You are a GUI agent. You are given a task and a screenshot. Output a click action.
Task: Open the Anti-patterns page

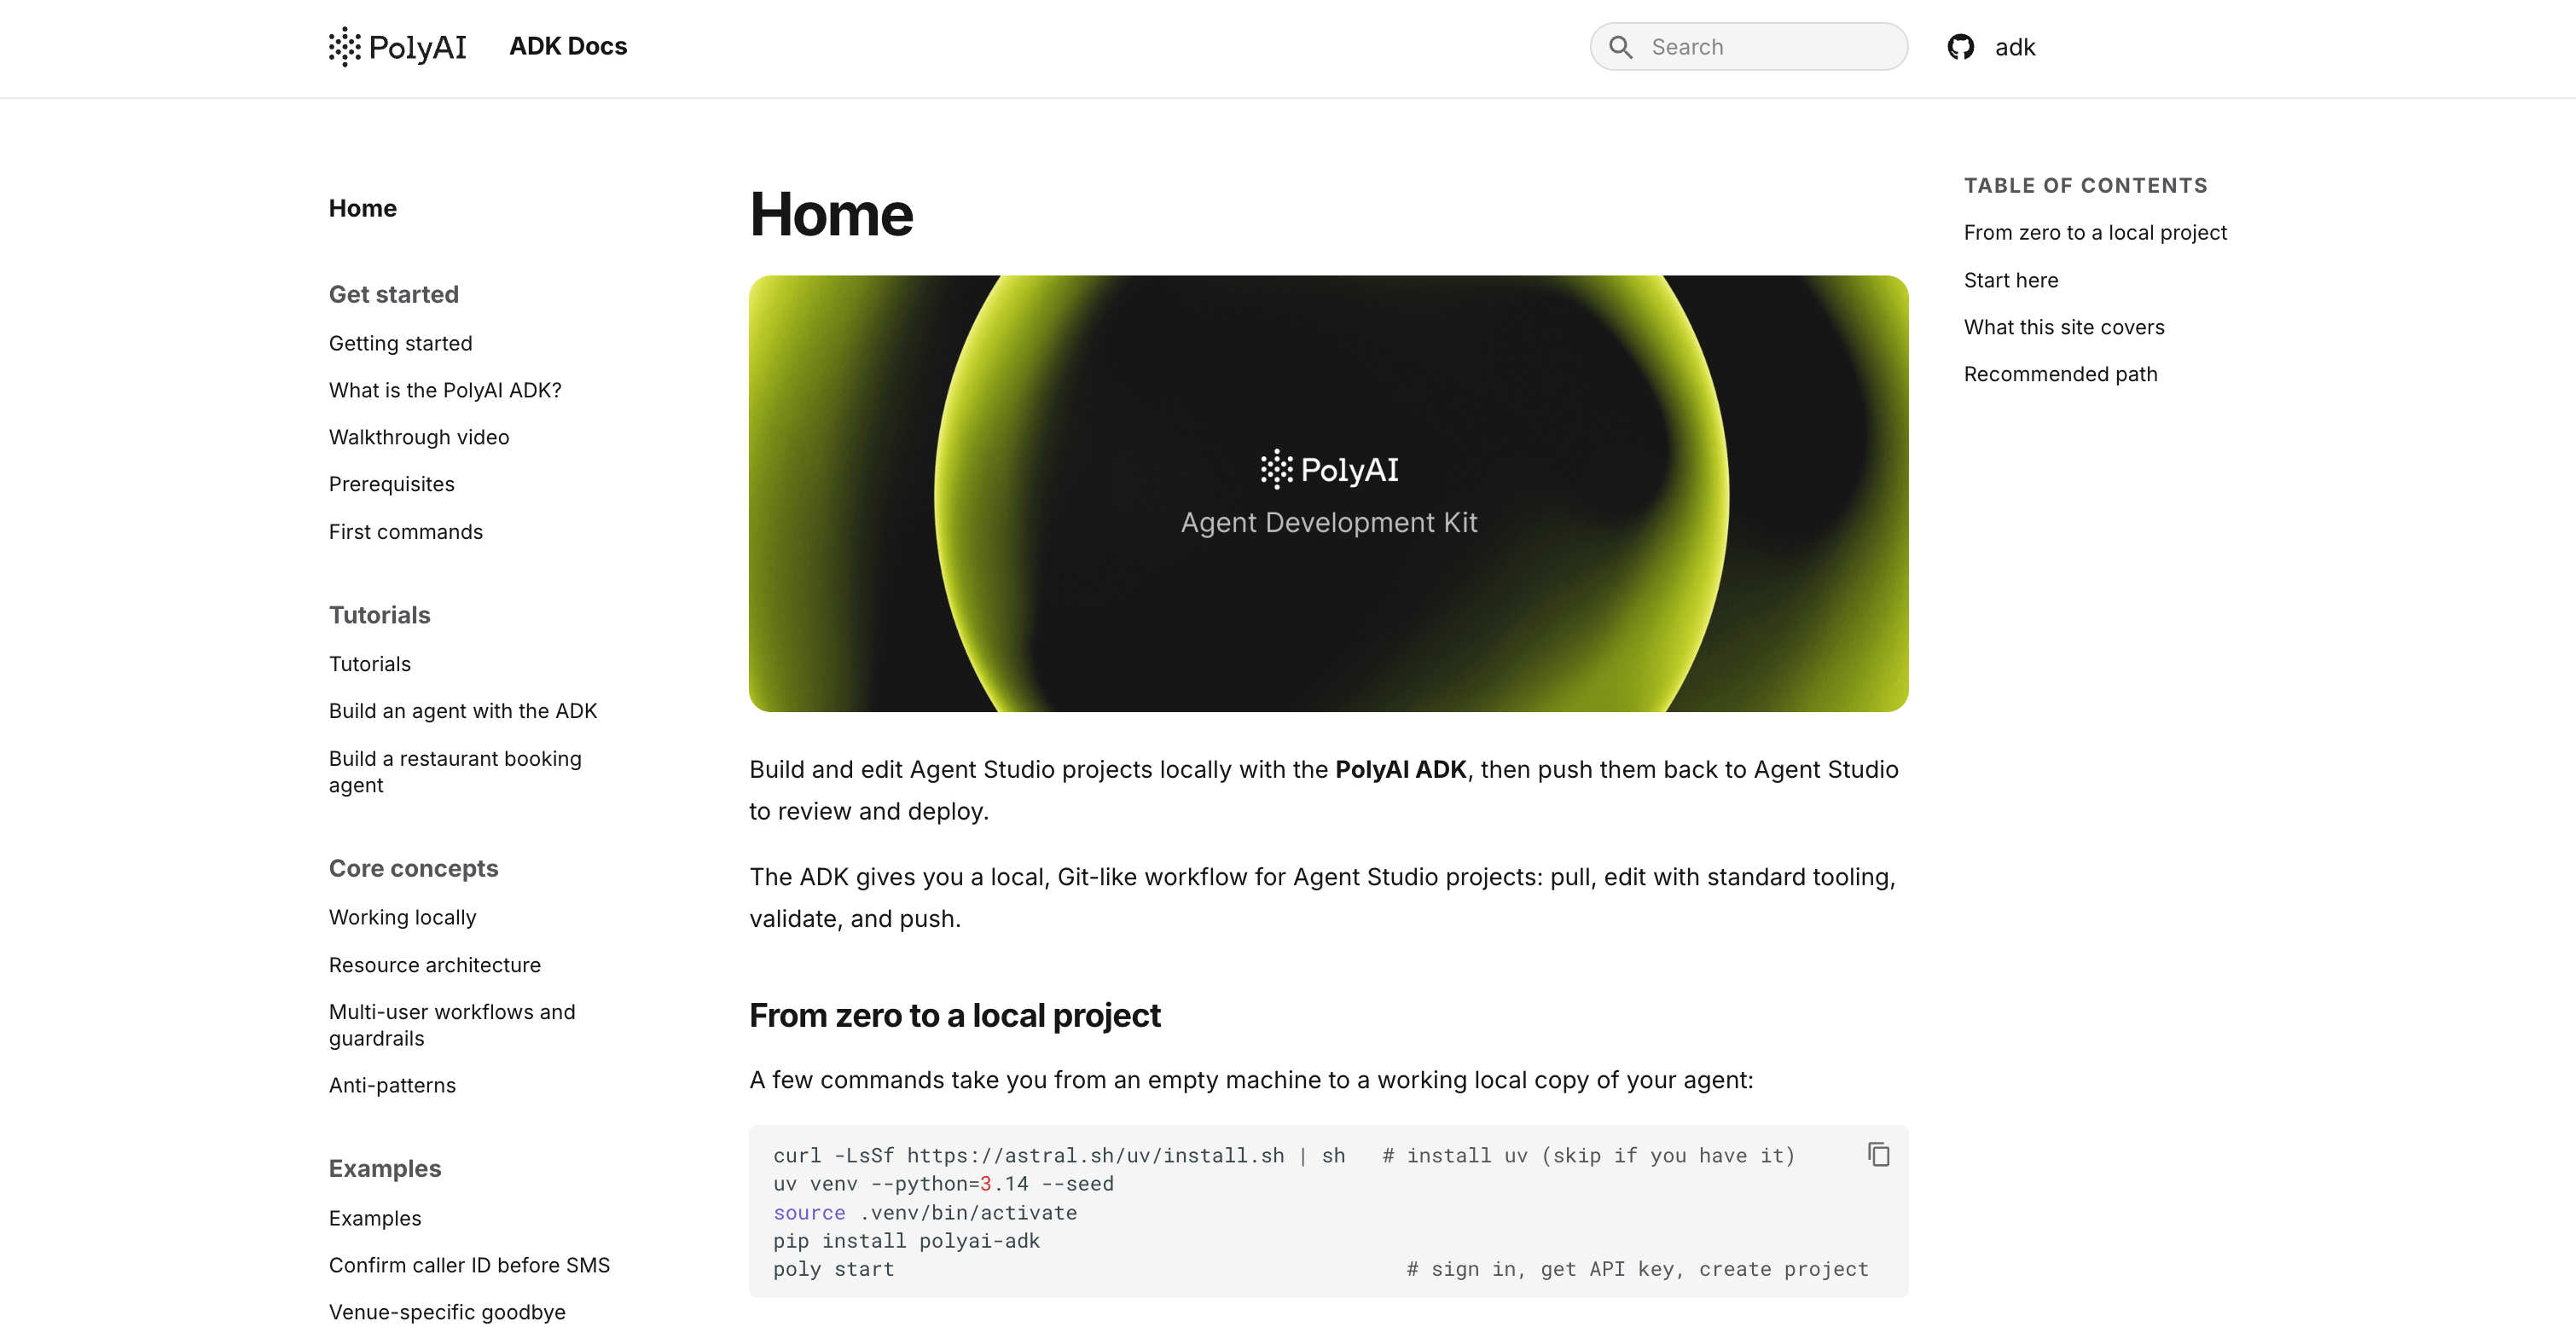tap(392, 1085)
